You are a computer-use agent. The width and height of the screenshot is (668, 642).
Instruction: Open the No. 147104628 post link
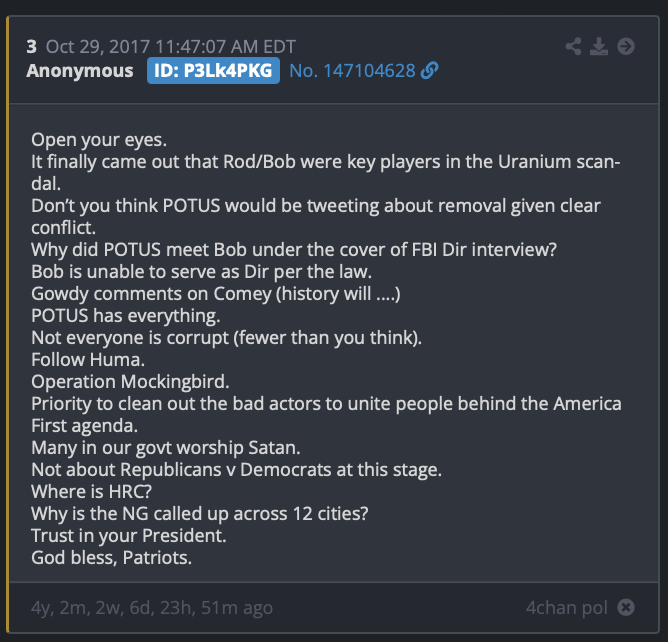coord(352,71)
